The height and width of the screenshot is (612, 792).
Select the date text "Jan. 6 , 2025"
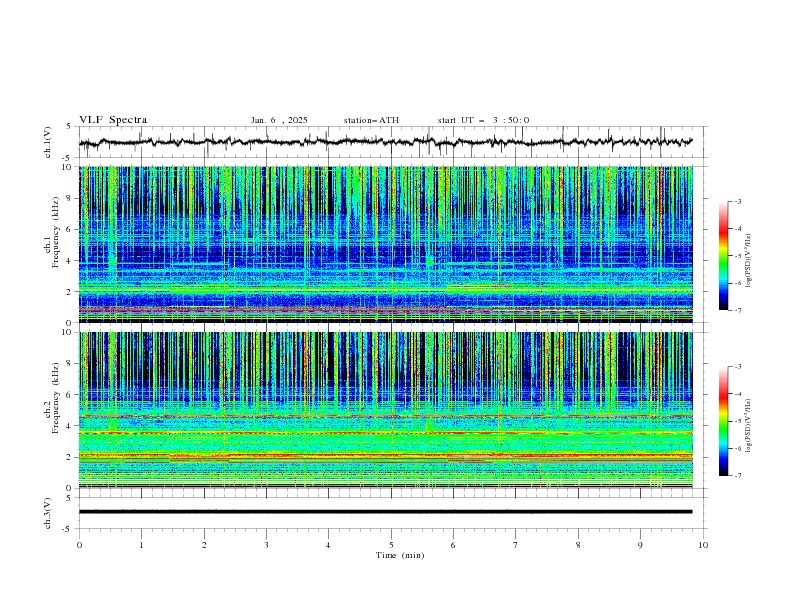(279, 120)
